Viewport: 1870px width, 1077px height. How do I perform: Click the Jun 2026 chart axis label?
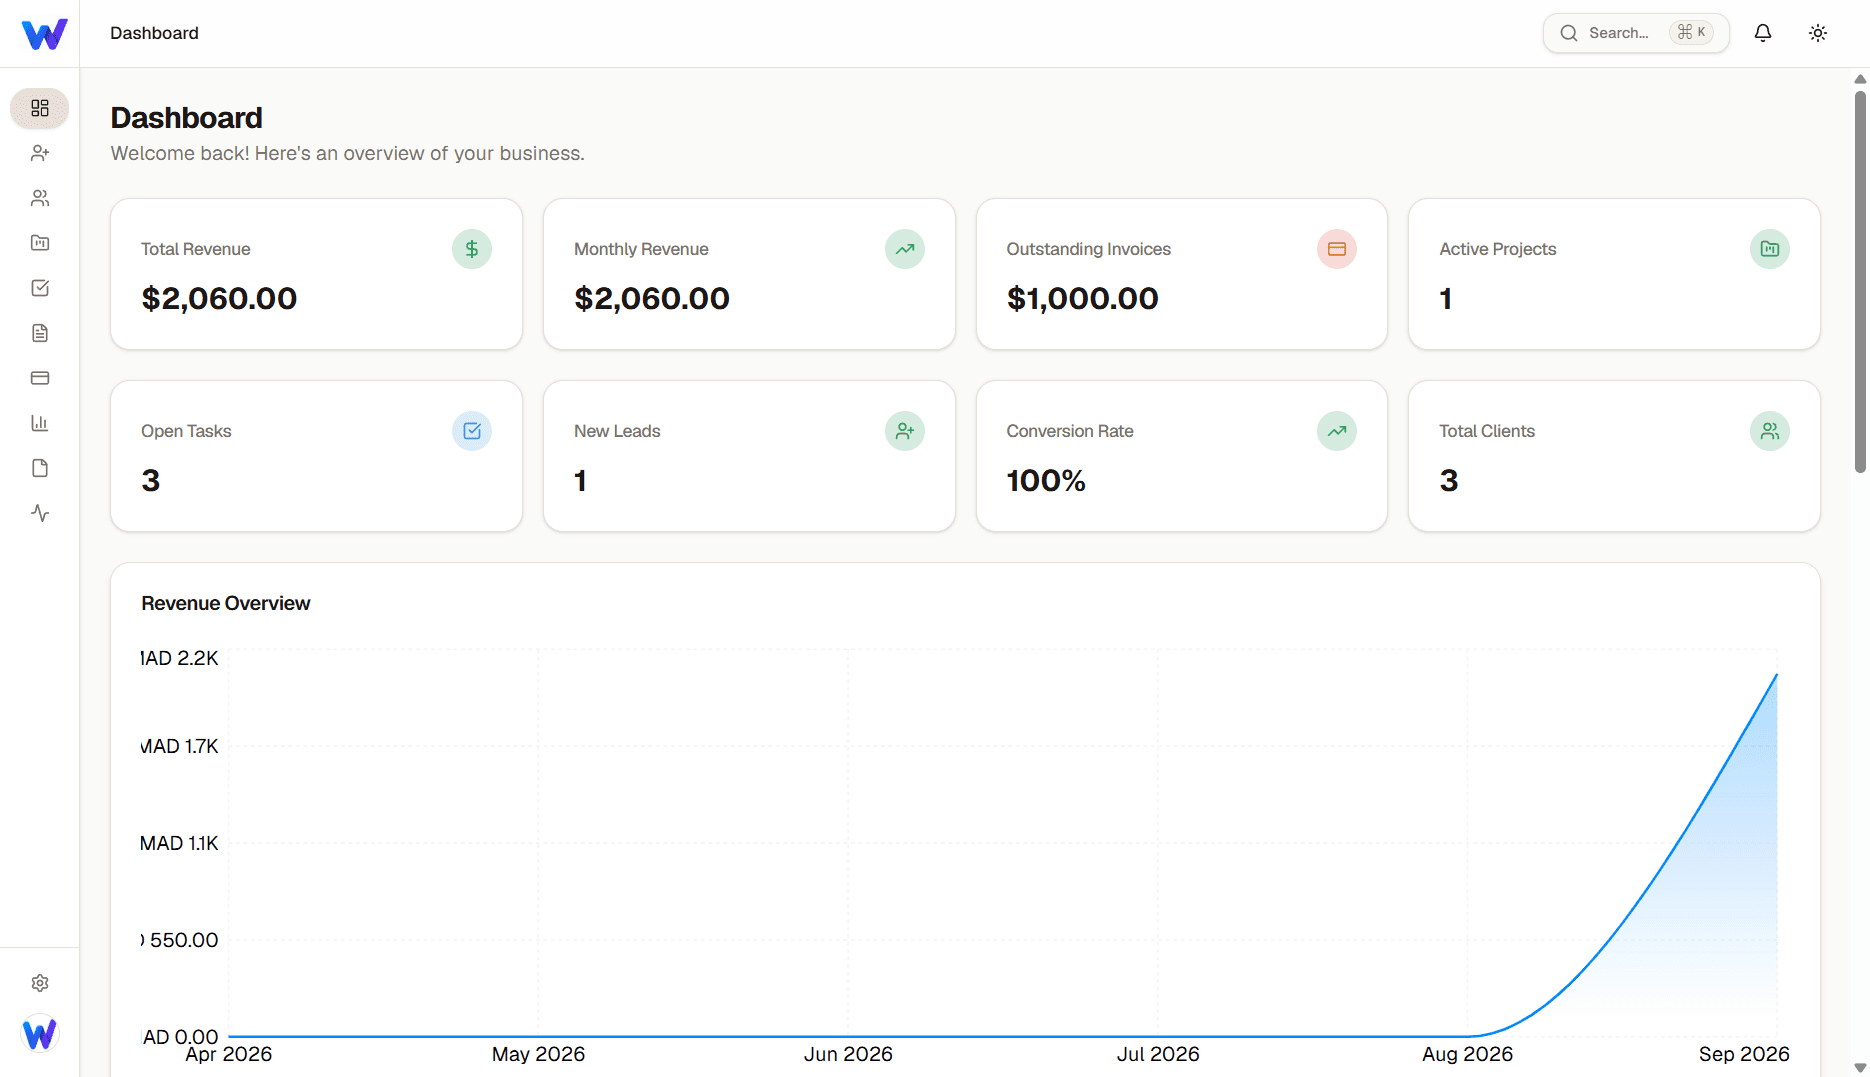(848, 1054)
